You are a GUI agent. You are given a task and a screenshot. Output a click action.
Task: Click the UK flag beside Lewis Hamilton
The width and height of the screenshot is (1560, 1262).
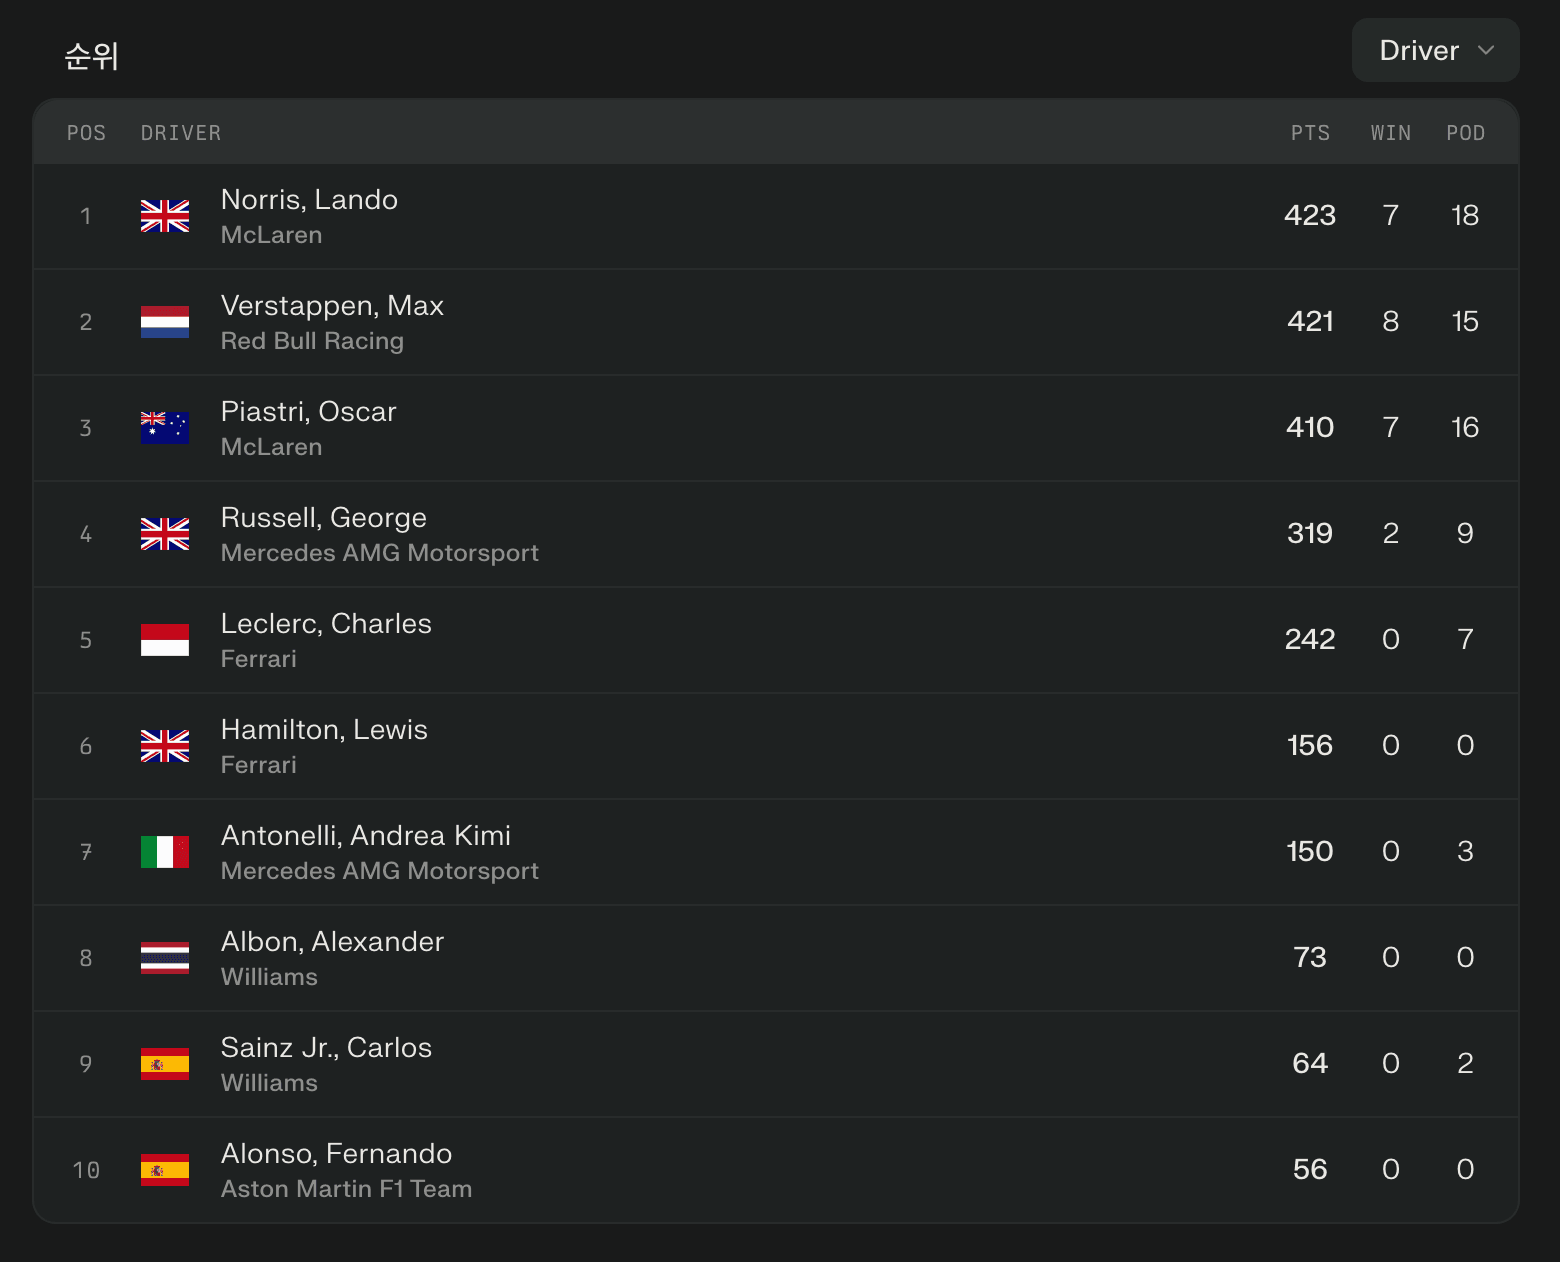click(x=165, y=746)
